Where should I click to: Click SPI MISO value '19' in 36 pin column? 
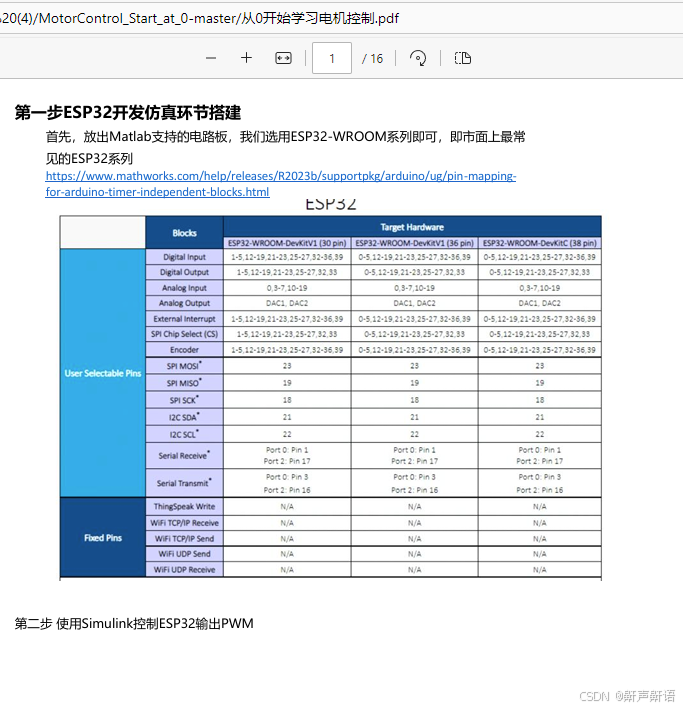tap(414, 383)
